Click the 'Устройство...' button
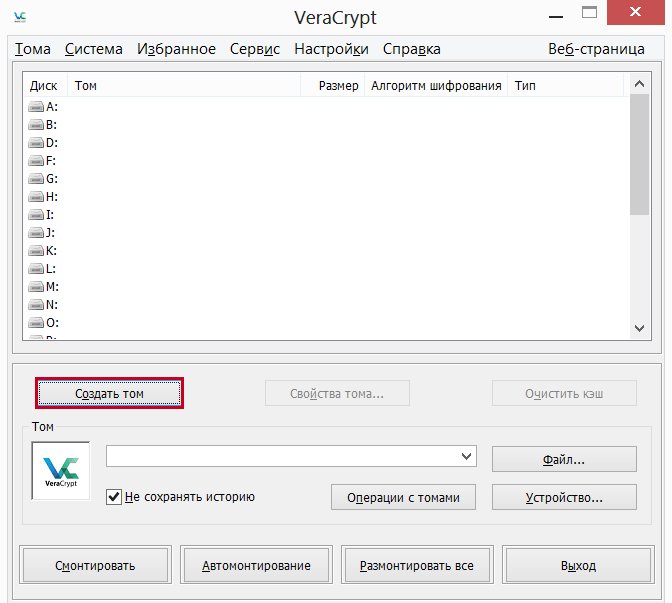The height and width of the screenshot is (603, 672). point(564,497)
